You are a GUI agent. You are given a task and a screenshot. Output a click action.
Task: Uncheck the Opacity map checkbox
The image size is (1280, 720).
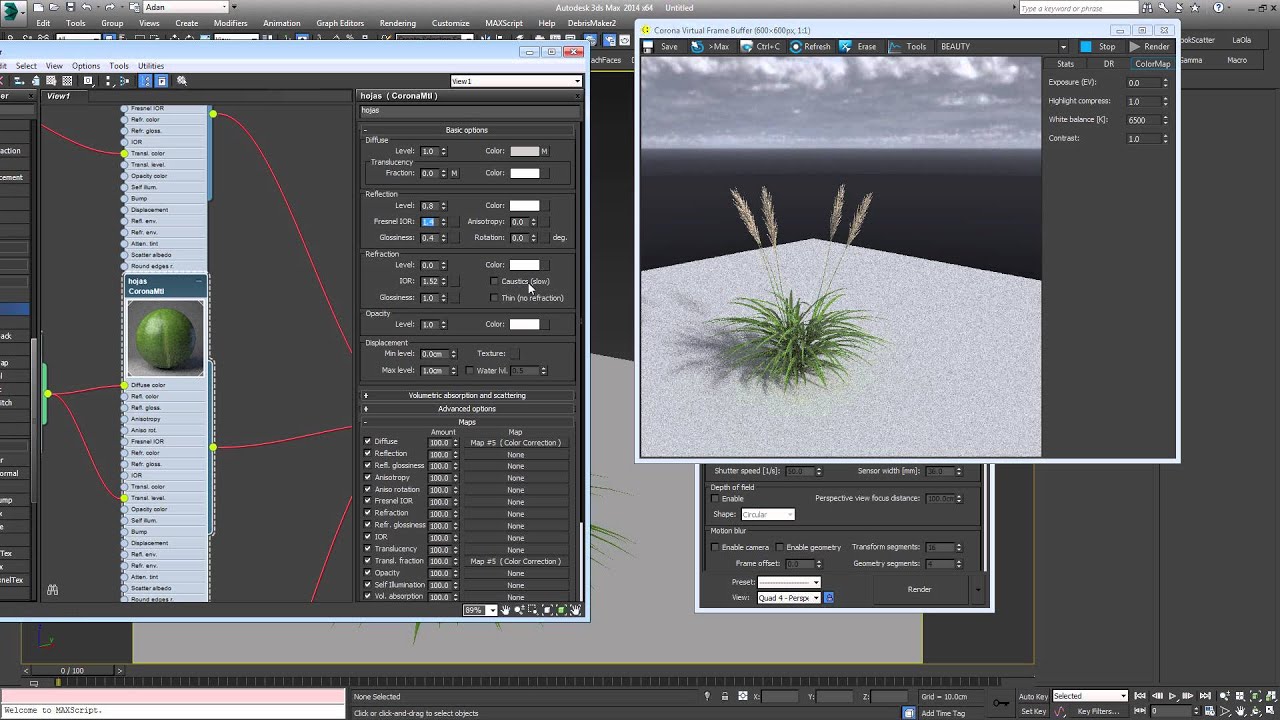[367, 573]
